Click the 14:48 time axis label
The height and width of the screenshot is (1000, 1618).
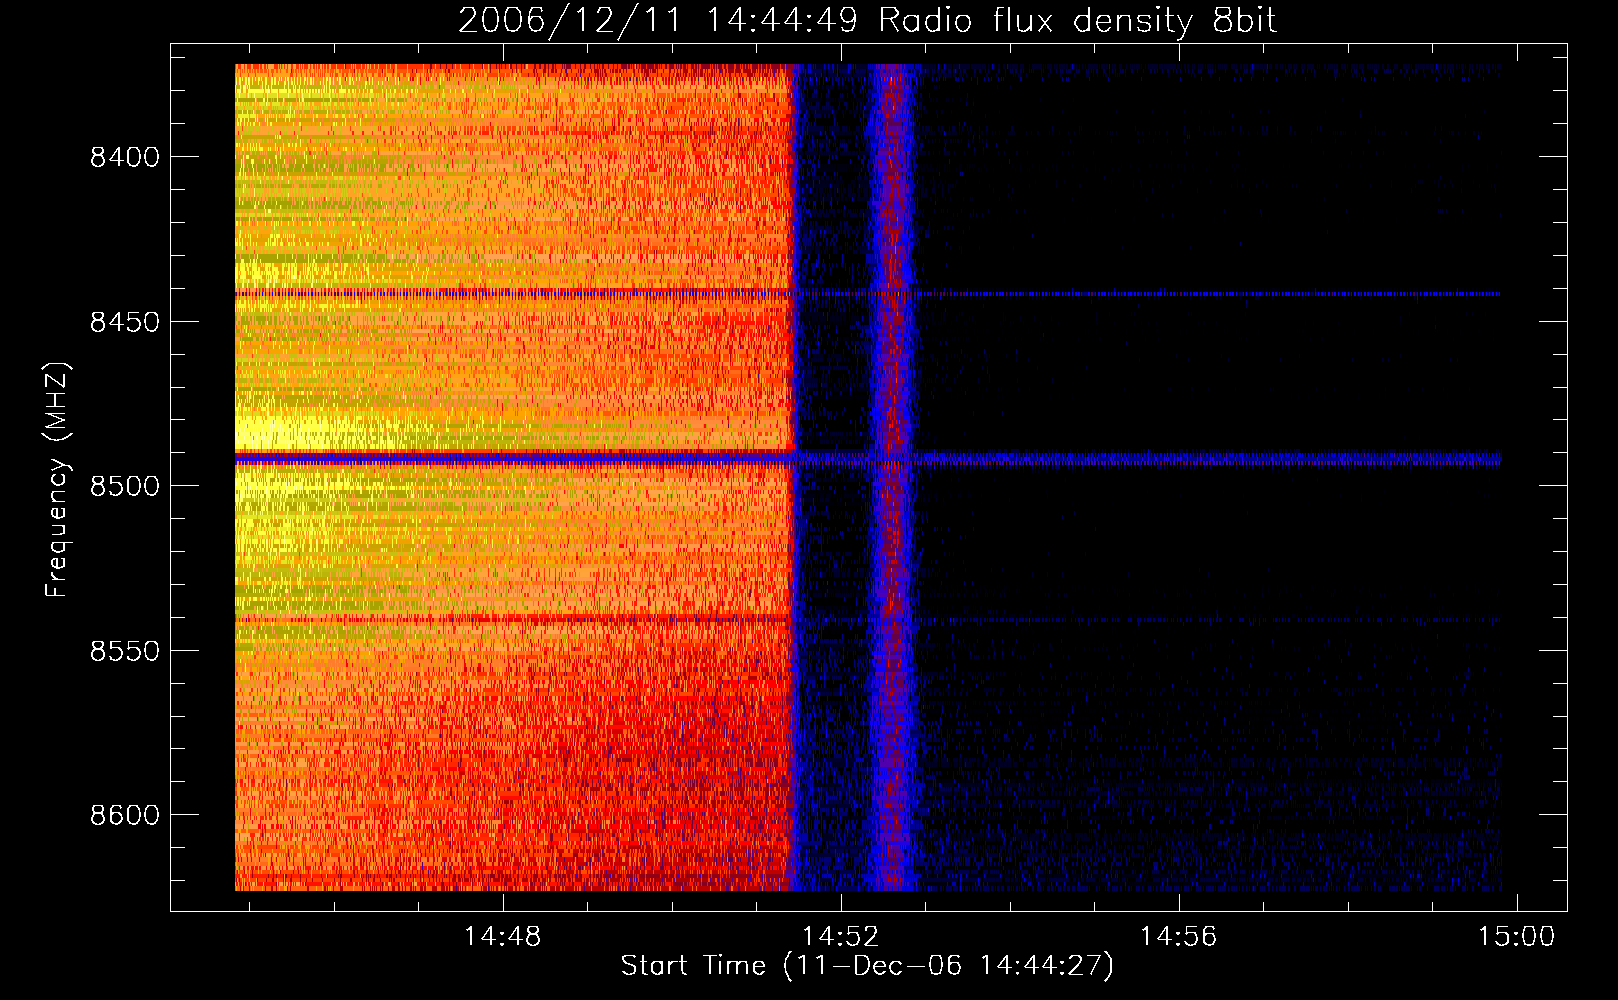pyautogui.click(x=503, y=936)
